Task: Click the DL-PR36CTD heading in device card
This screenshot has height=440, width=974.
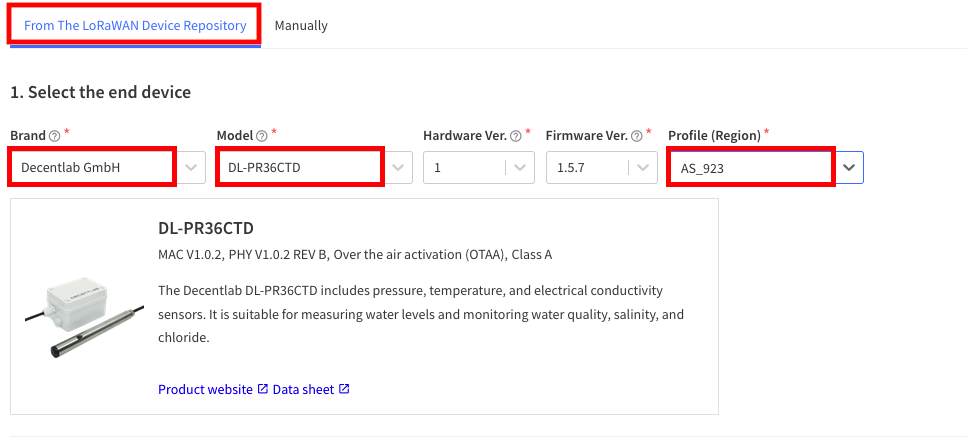Action: [x=206, y=228]
